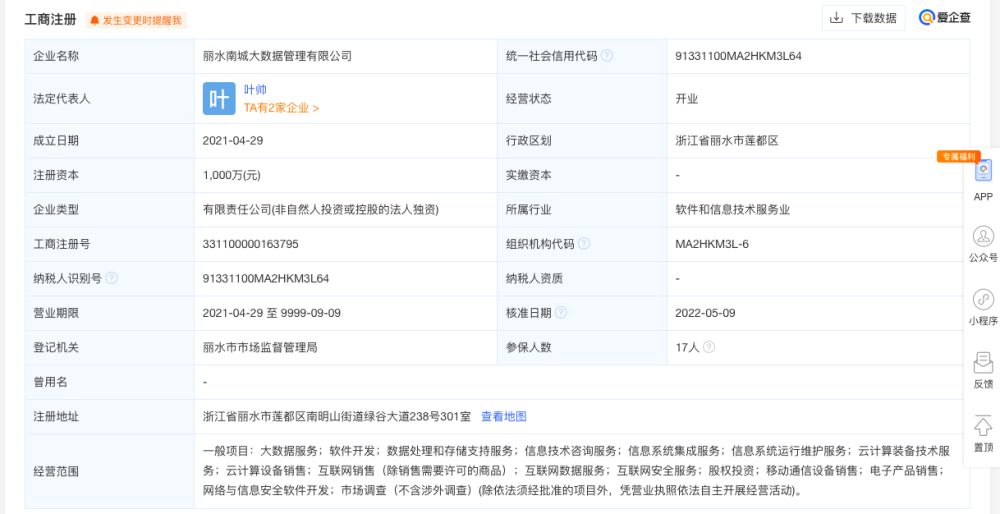The height and width of the screenshot is (514, 1000).
Task: Select taxpayer ID value beside 纳税人识别号
Action: (x=266, y=278)
